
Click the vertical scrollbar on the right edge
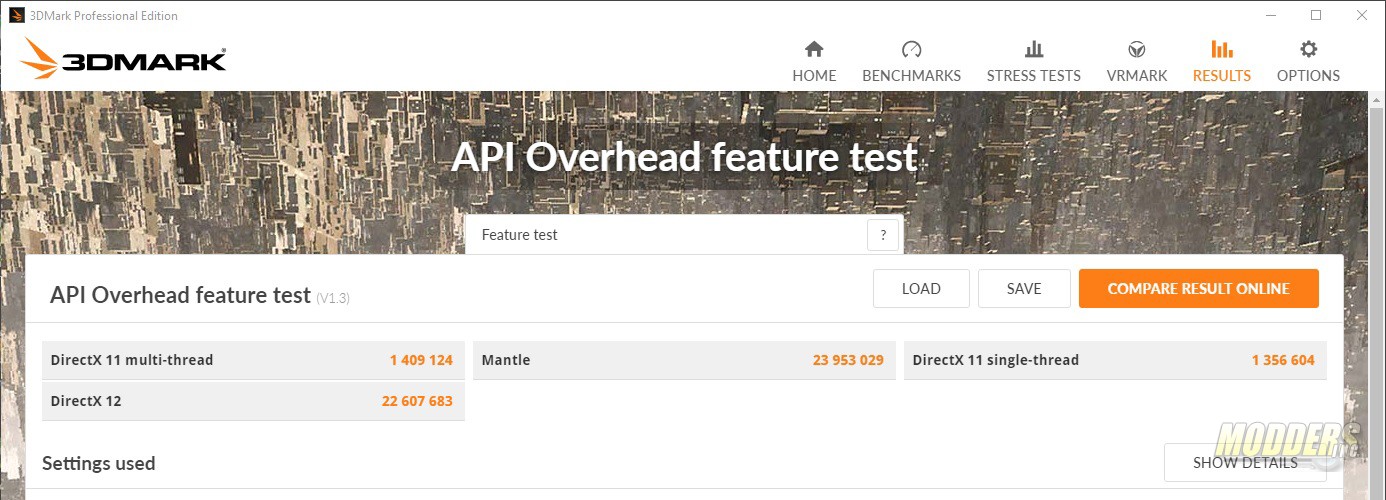click(1376, 295)
